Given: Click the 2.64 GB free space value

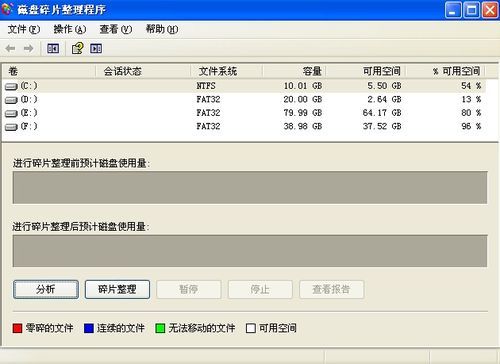Looking at the screenshot, I should point(384,99).
